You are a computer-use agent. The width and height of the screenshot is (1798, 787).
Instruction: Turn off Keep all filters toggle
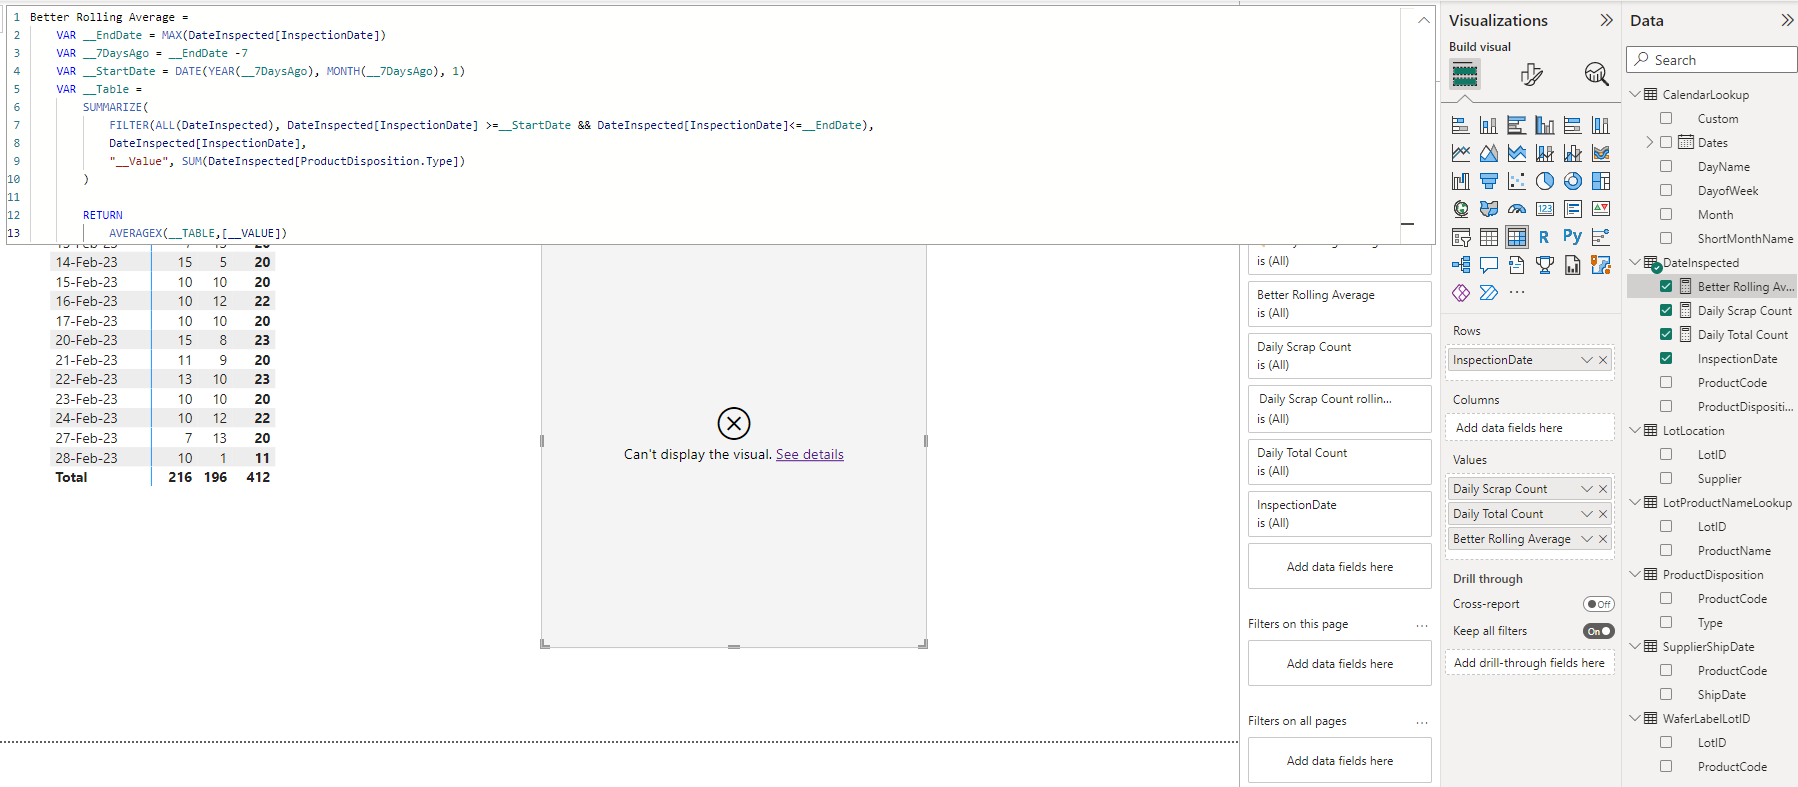pyautogui.click(x=1598, y=631)
